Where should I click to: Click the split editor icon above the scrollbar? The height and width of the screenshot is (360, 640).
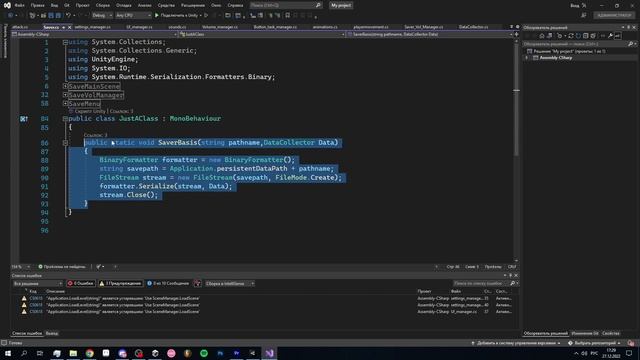[516, 34]
